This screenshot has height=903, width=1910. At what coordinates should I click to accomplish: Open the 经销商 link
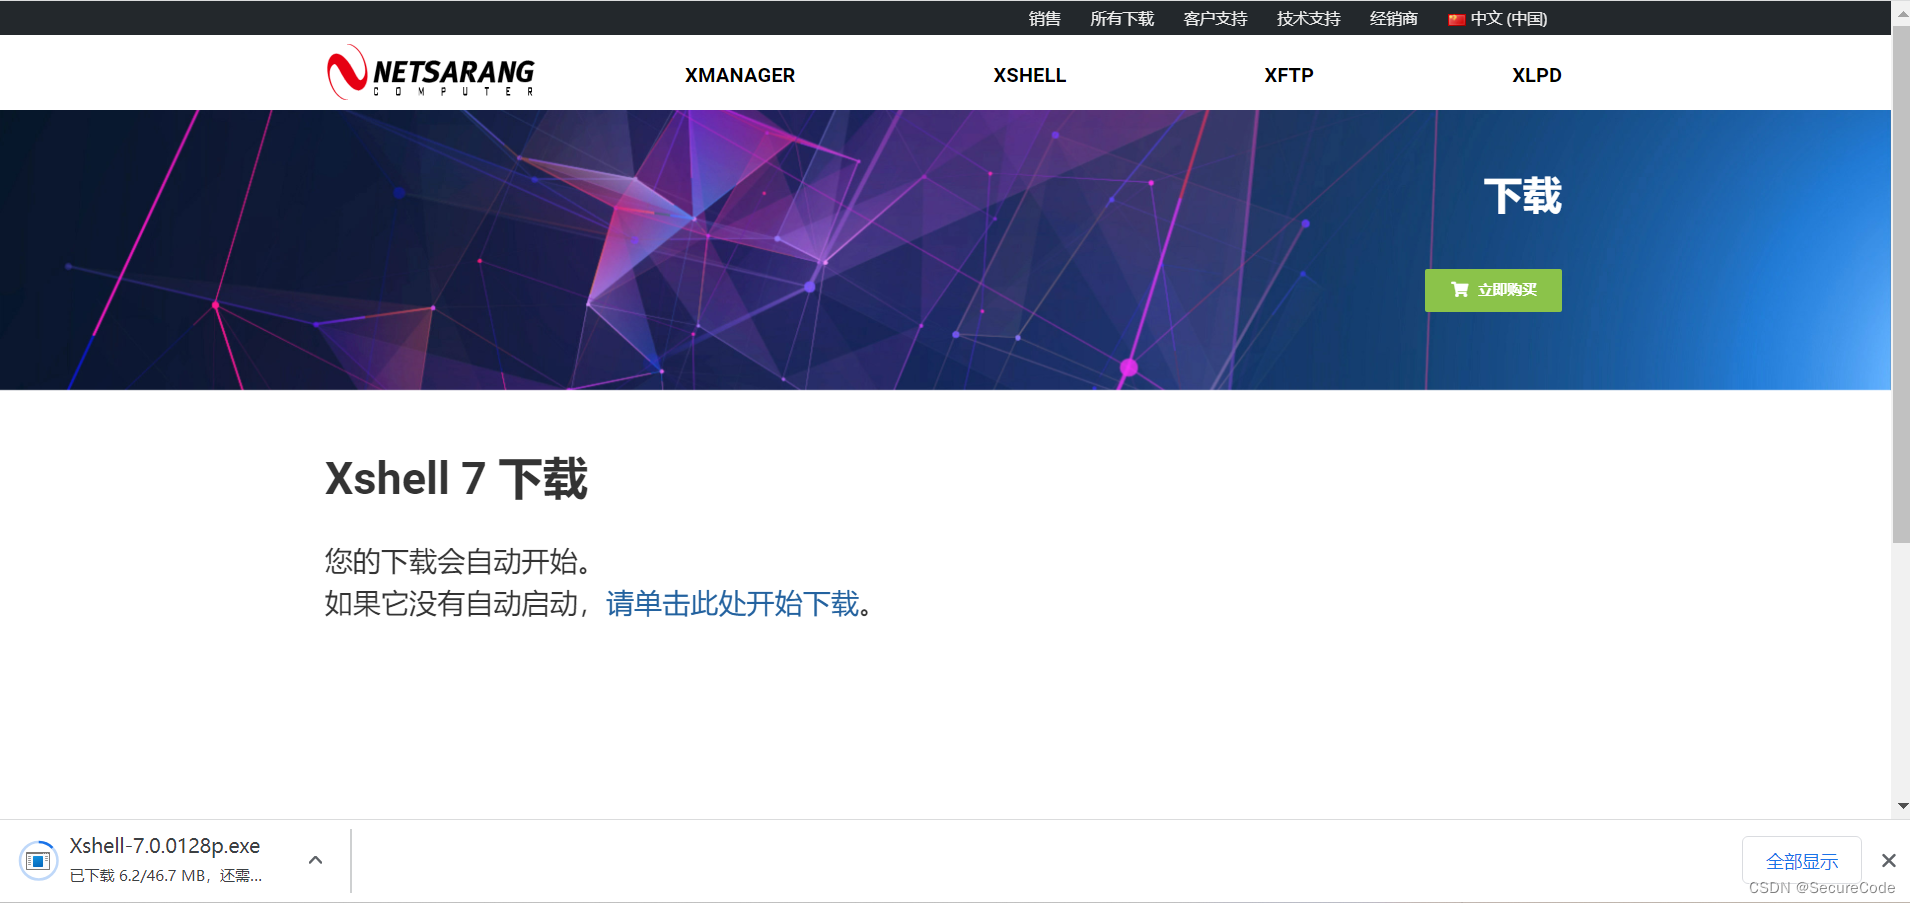coord(1393,18)
